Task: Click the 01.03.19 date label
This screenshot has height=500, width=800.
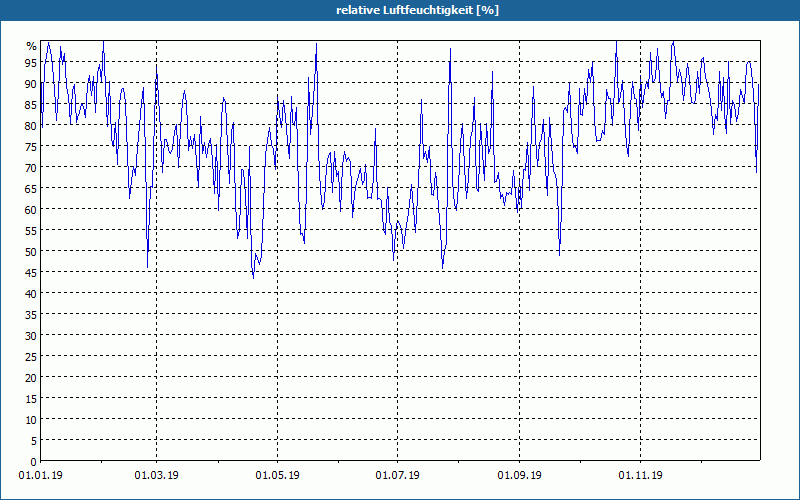Action: (x=157, y=476)
